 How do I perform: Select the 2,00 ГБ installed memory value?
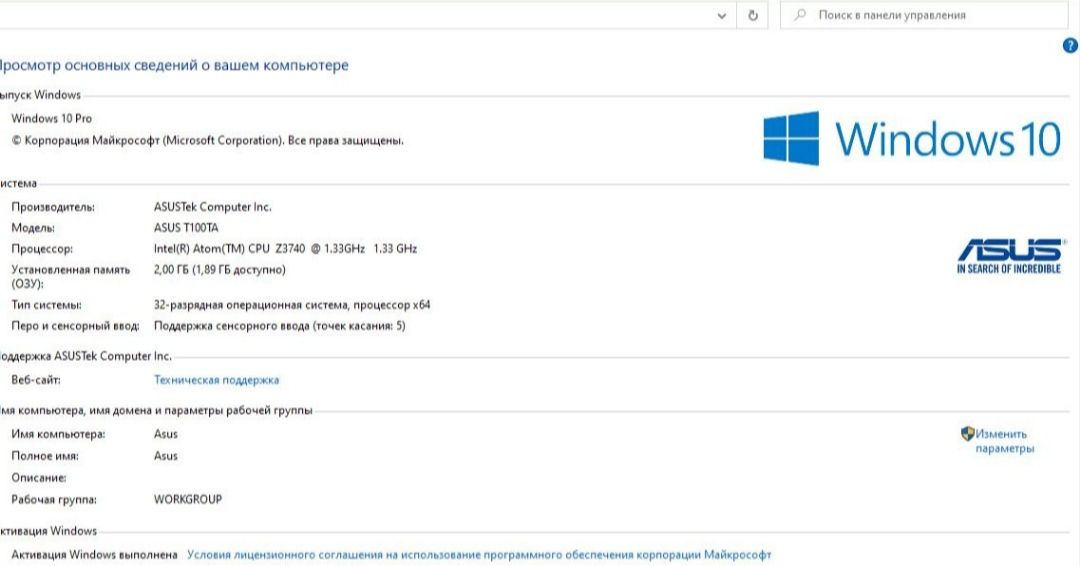219,269
